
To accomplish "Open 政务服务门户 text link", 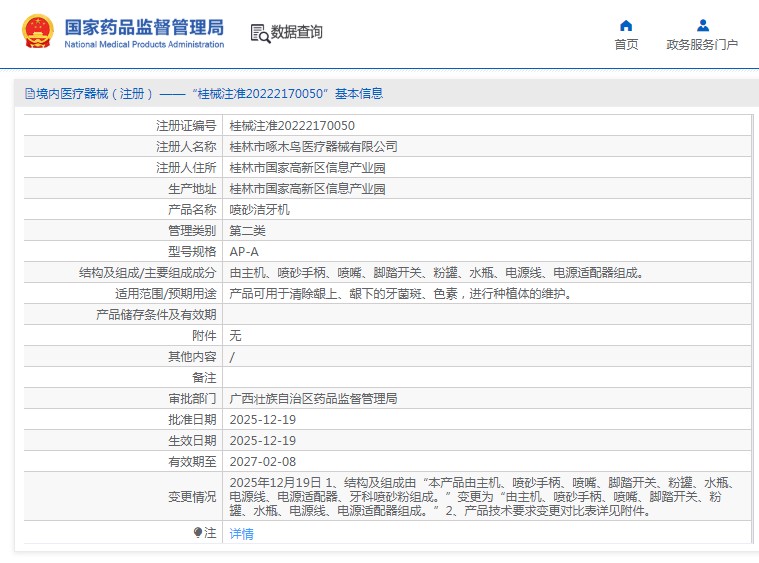I will click(x=702, y=45).
